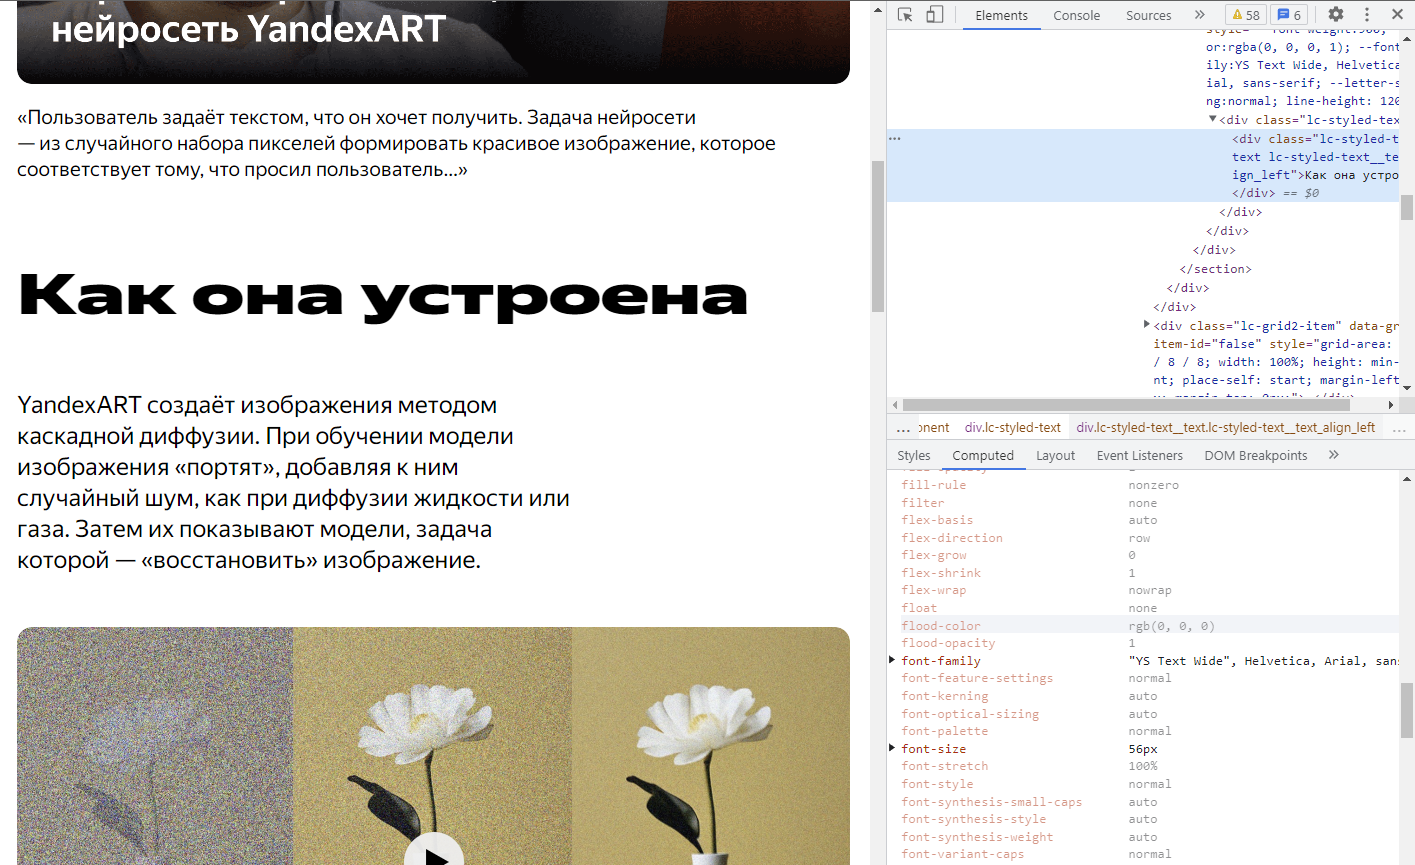The image size is (1415, 865).
Task: Click the нейросеть YandexART banner title
Action: 248,29
